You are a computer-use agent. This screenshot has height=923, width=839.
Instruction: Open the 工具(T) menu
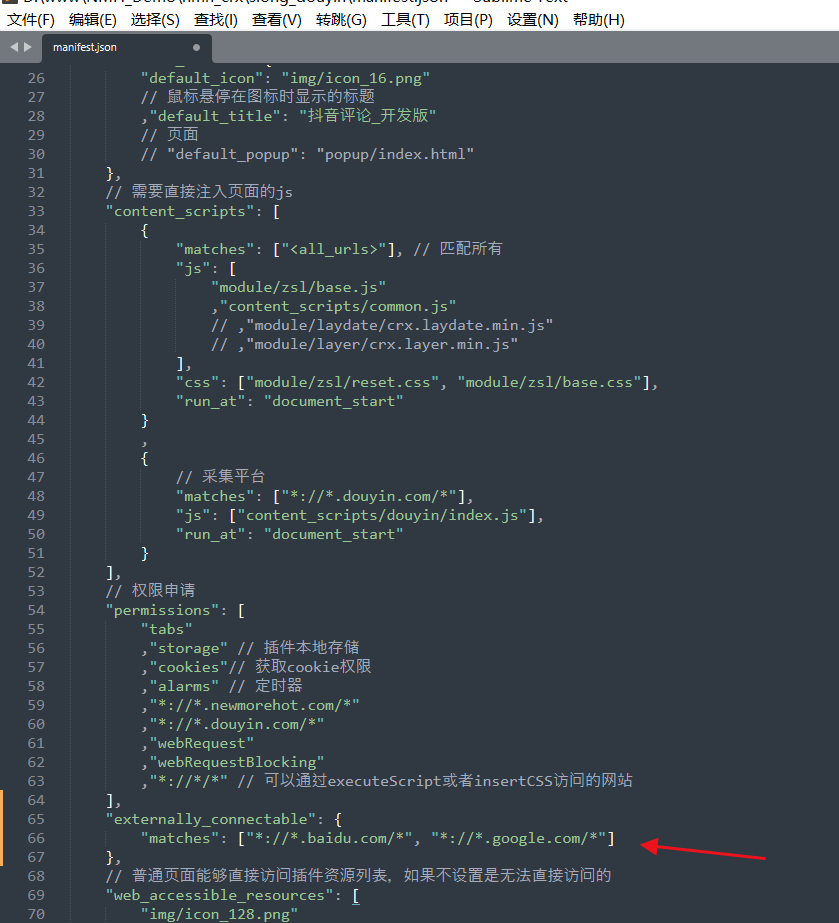[405, 20]
